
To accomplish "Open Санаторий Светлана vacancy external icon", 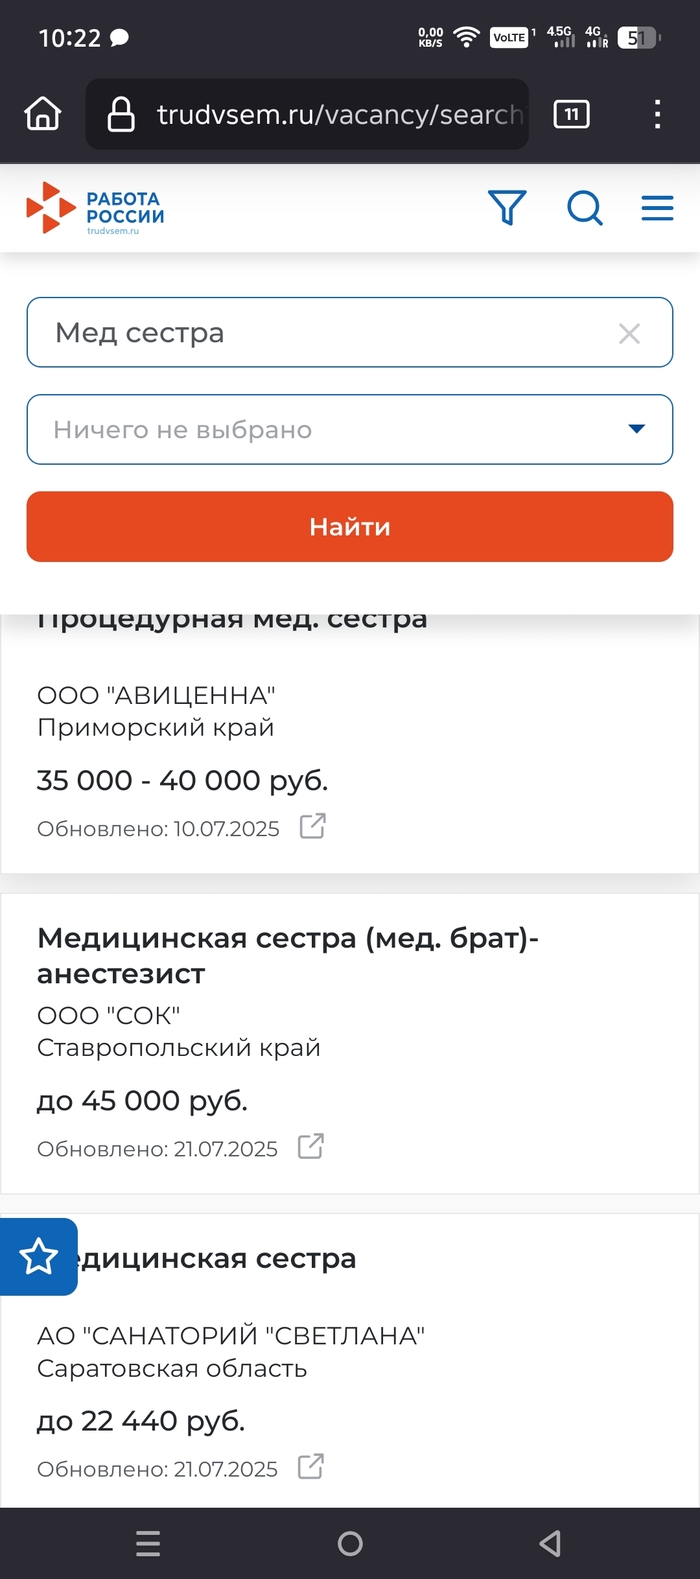I will tap(311, 1467).
